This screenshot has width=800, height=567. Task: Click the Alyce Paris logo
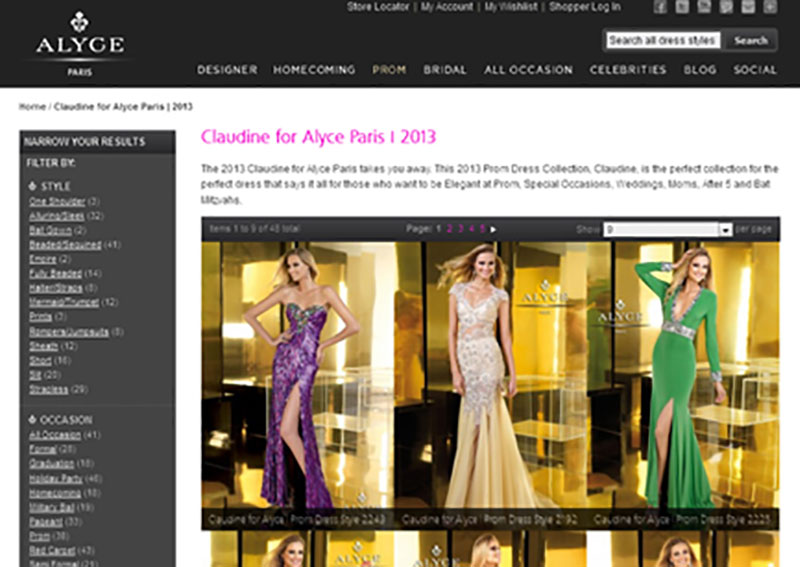point(80,44)
